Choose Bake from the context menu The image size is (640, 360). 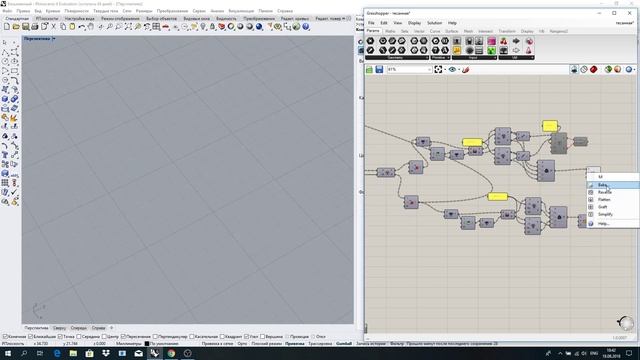click(613, 185)
